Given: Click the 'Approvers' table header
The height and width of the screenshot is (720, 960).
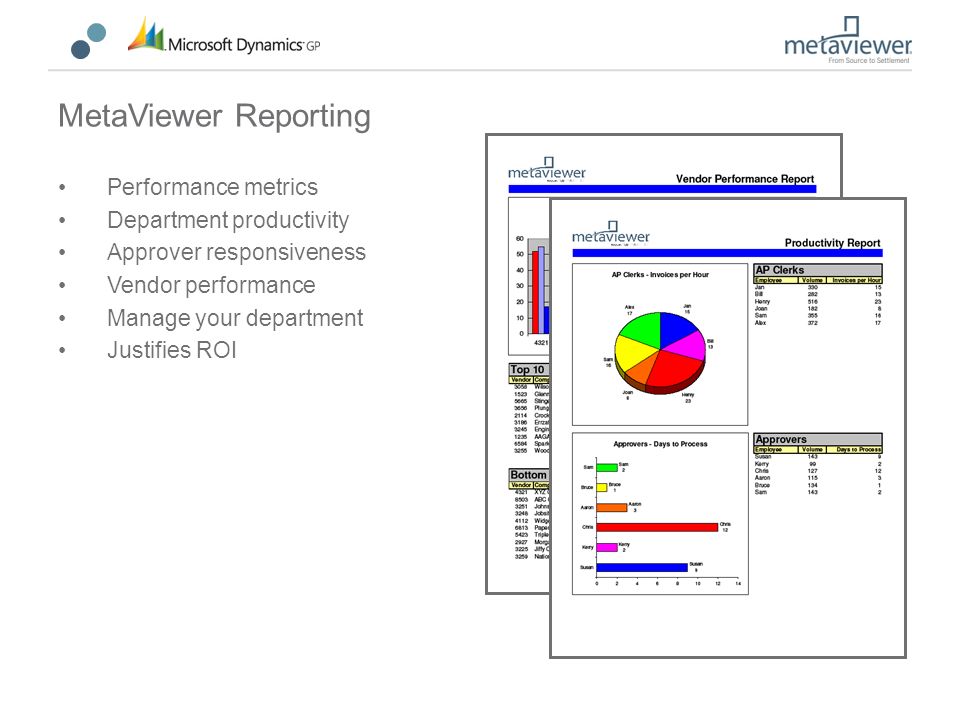Looking at the screenshot, I should coord(818,440).
